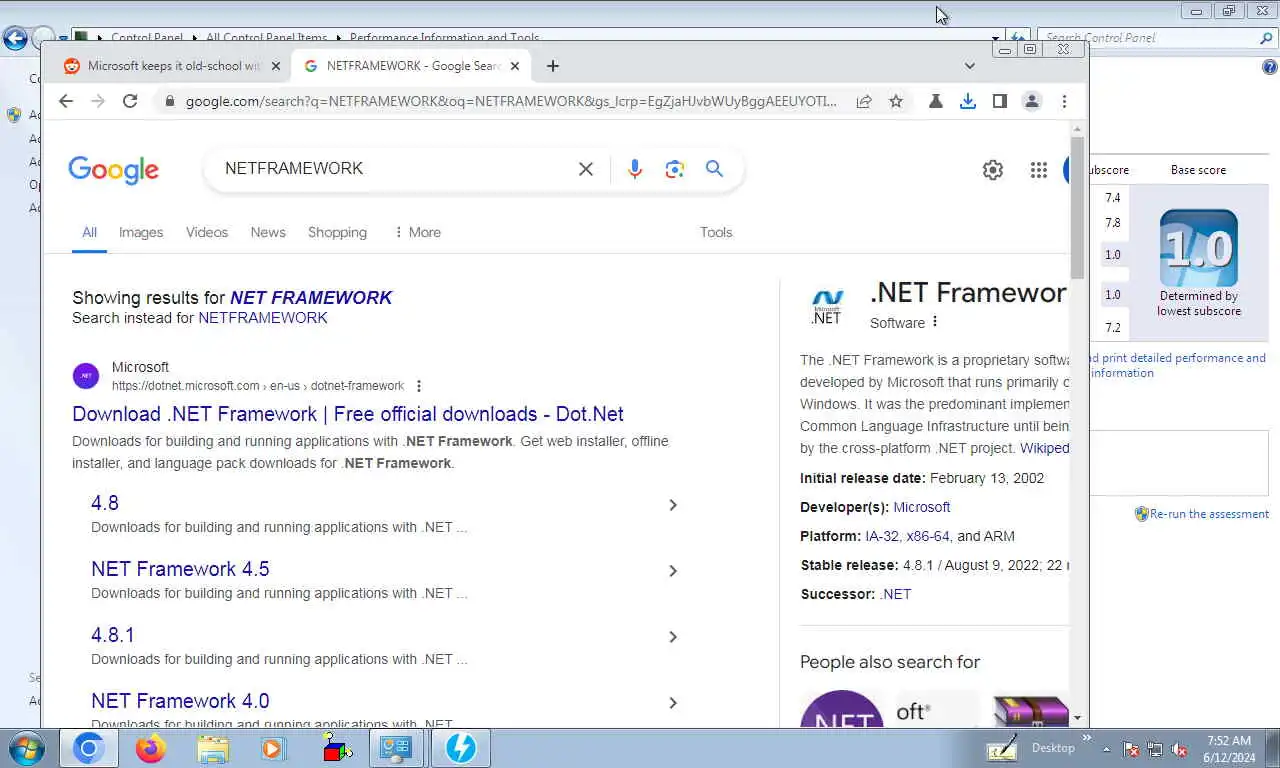1280x768 pixels.
Task: Open More search filters dropdown
Action: pyautogui.click(x=417, y=232)
